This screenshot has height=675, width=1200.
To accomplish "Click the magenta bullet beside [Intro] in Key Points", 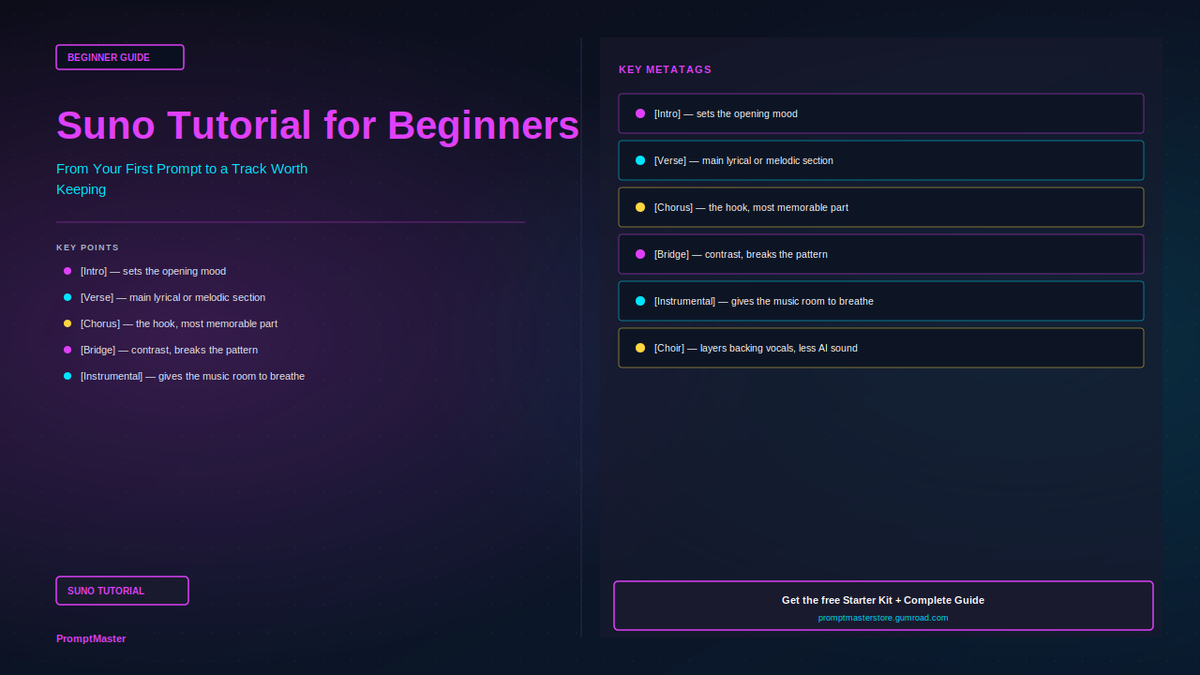I will click(x=68, y=271).
